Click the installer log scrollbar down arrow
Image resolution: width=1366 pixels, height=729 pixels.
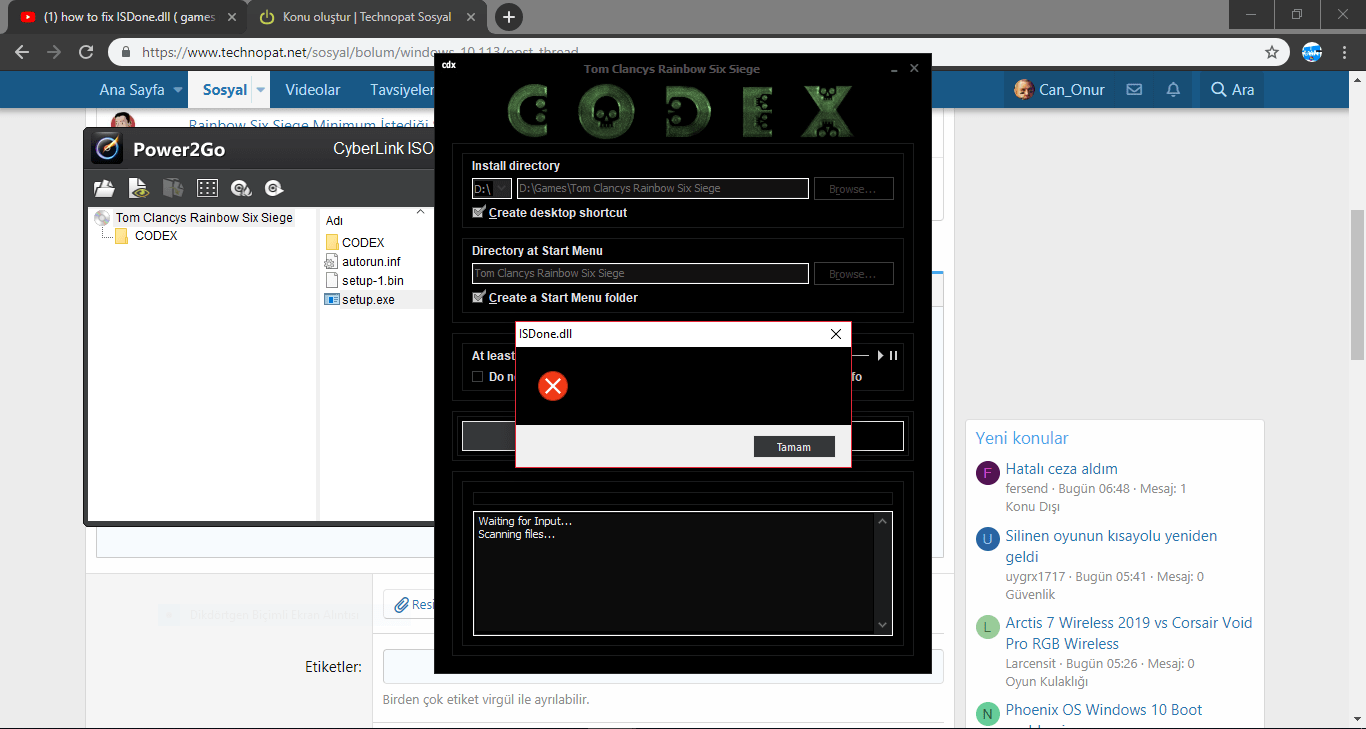[x=882, y=625]
